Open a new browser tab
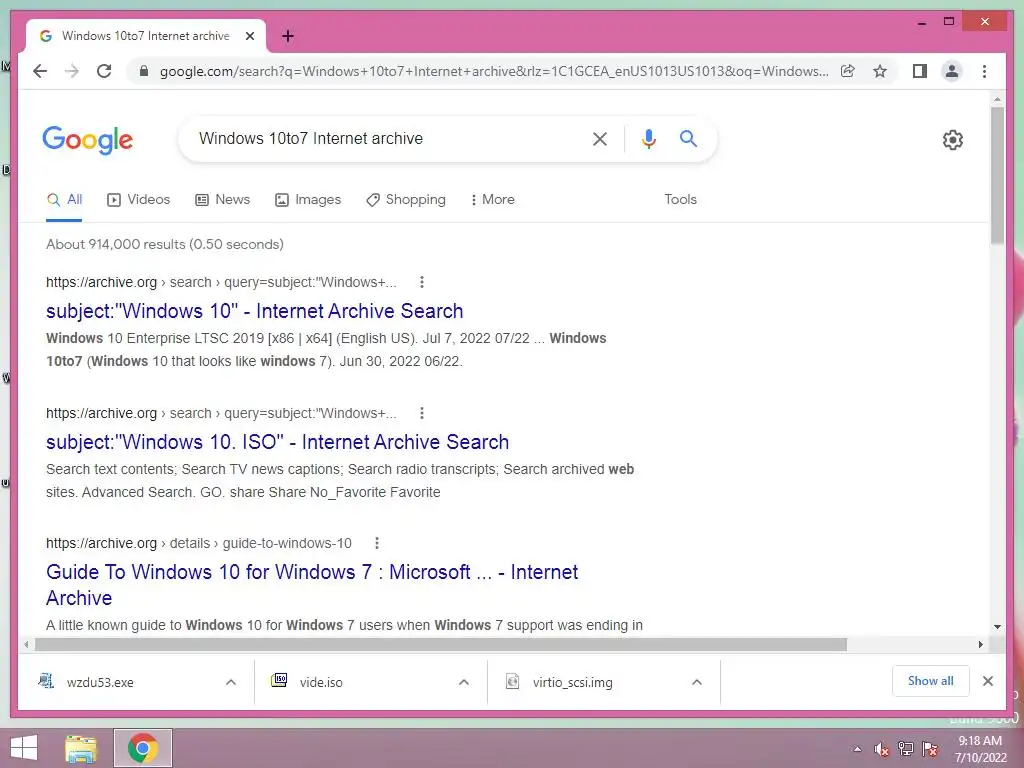 [x=287, y=36]
